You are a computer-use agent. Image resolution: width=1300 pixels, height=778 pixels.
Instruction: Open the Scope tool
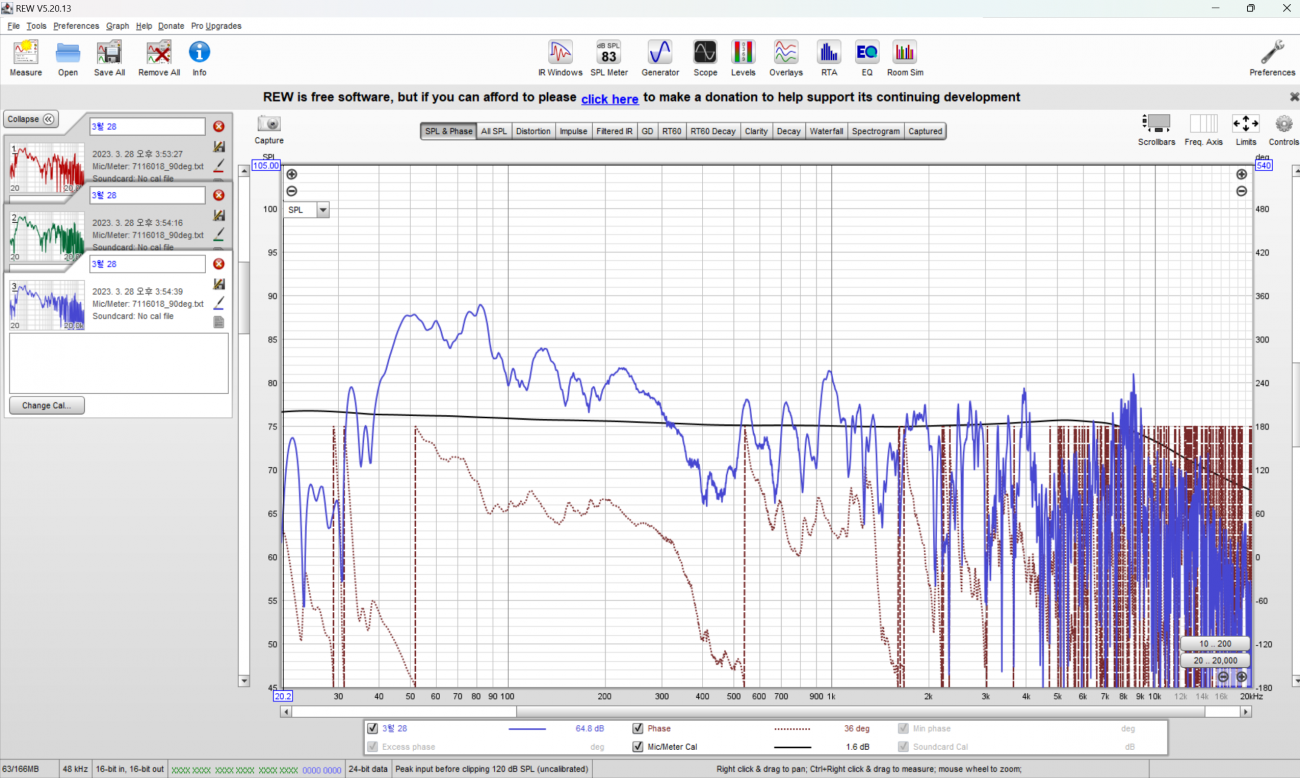point(705,58)
